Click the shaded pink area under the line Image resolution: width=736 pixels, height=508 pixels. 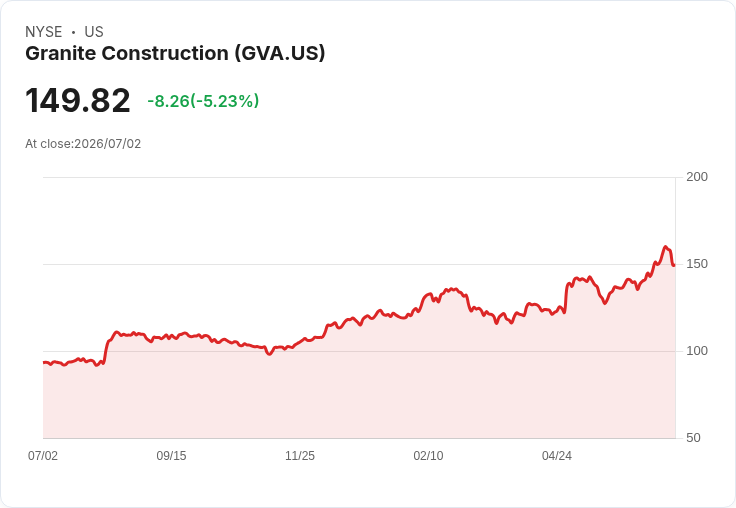(x=359, y=394)
